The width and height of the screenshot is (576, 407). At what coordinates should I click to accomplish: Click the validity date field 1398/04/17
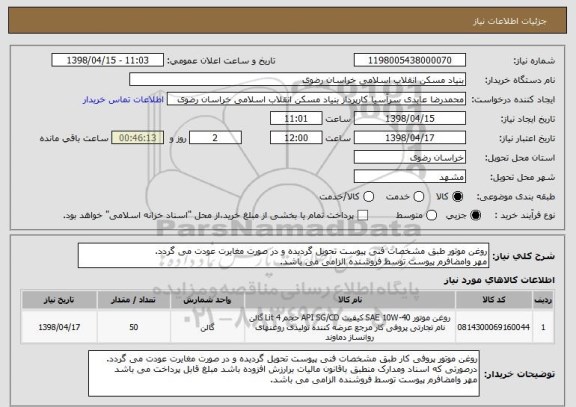point(410,138)
